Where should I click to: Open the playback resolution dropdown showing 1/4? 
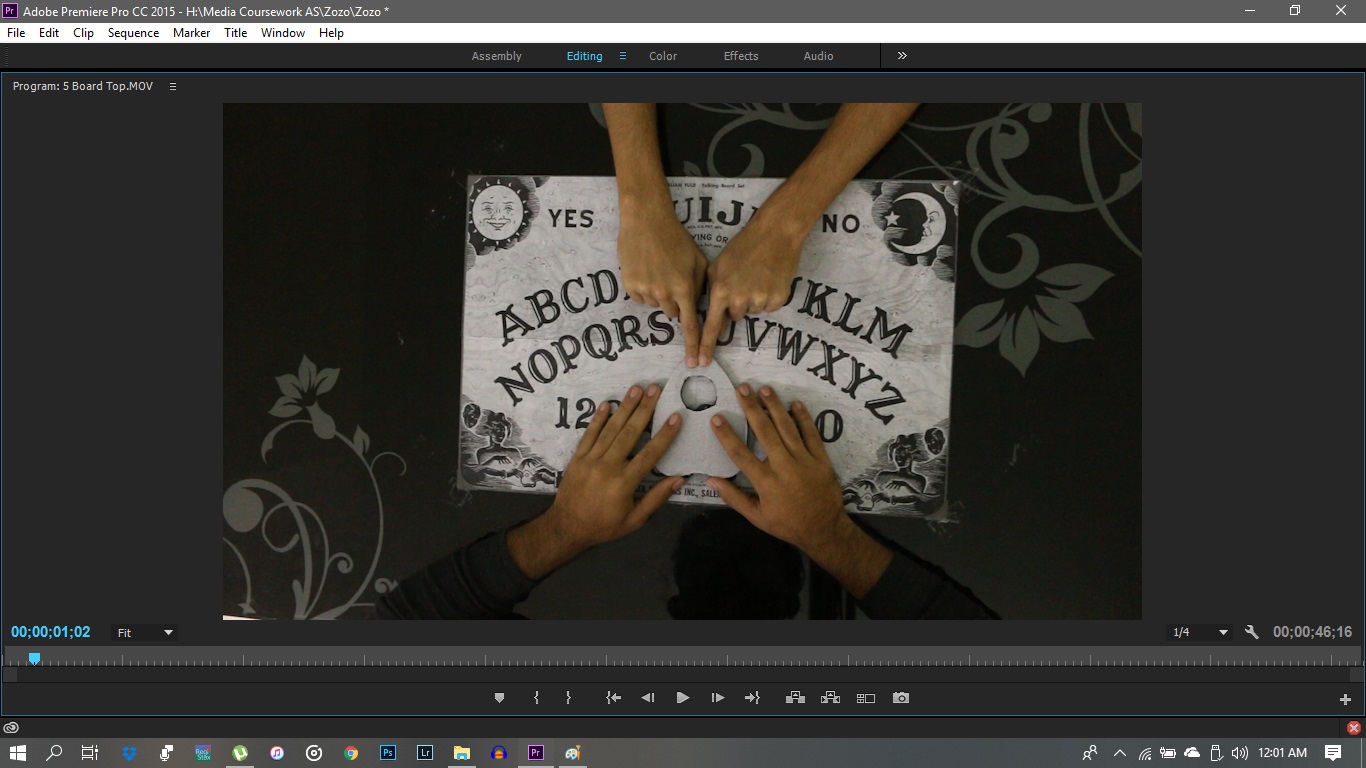[1197, 632]
